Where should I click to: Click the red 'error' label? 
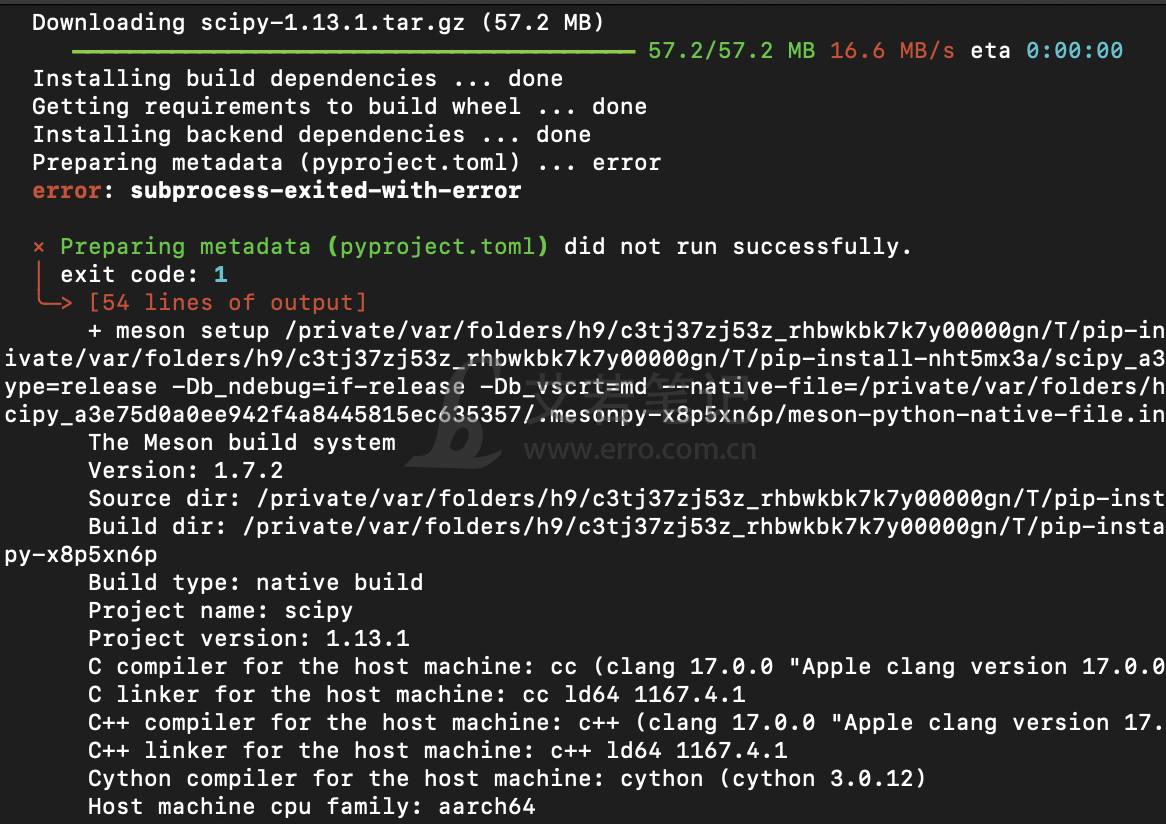(x=67, y=190)
